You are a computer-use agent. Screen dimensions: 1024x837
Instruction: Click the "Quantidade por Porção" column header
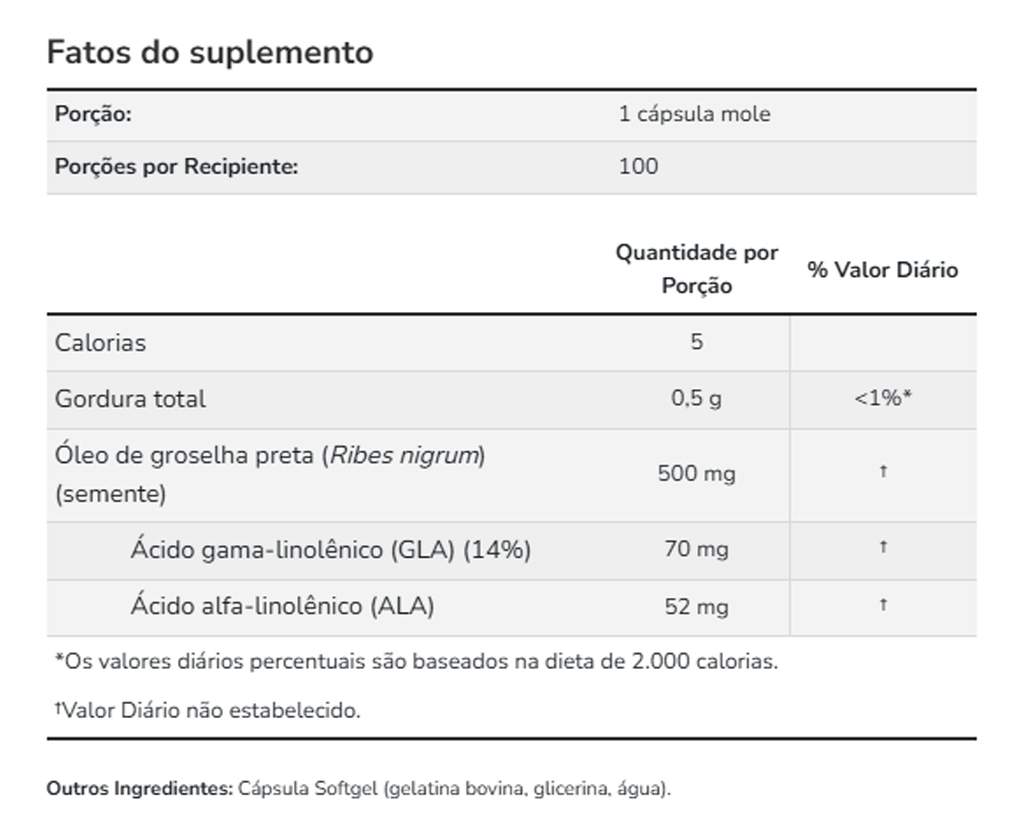click(696, 269)
